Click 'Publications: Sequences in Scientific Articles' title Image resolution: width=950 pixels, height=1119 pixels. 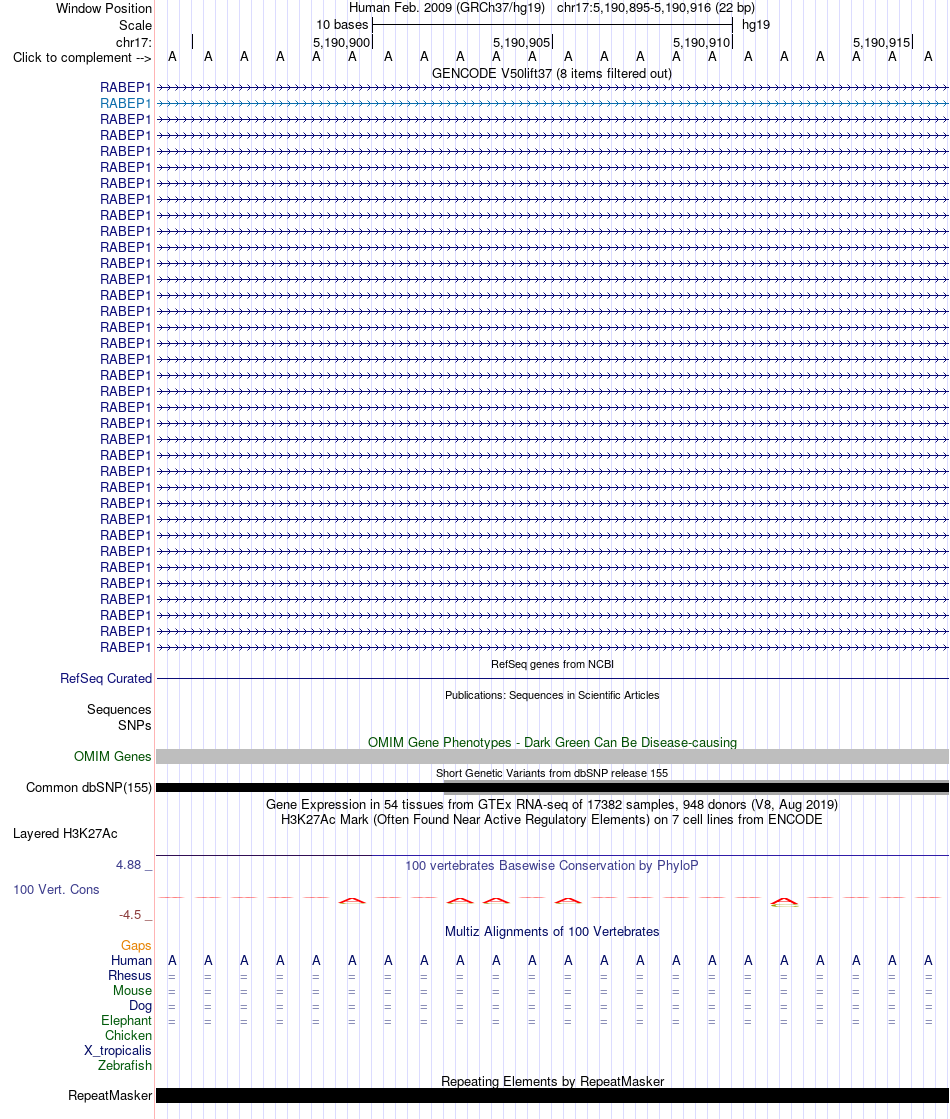point(552,695)
